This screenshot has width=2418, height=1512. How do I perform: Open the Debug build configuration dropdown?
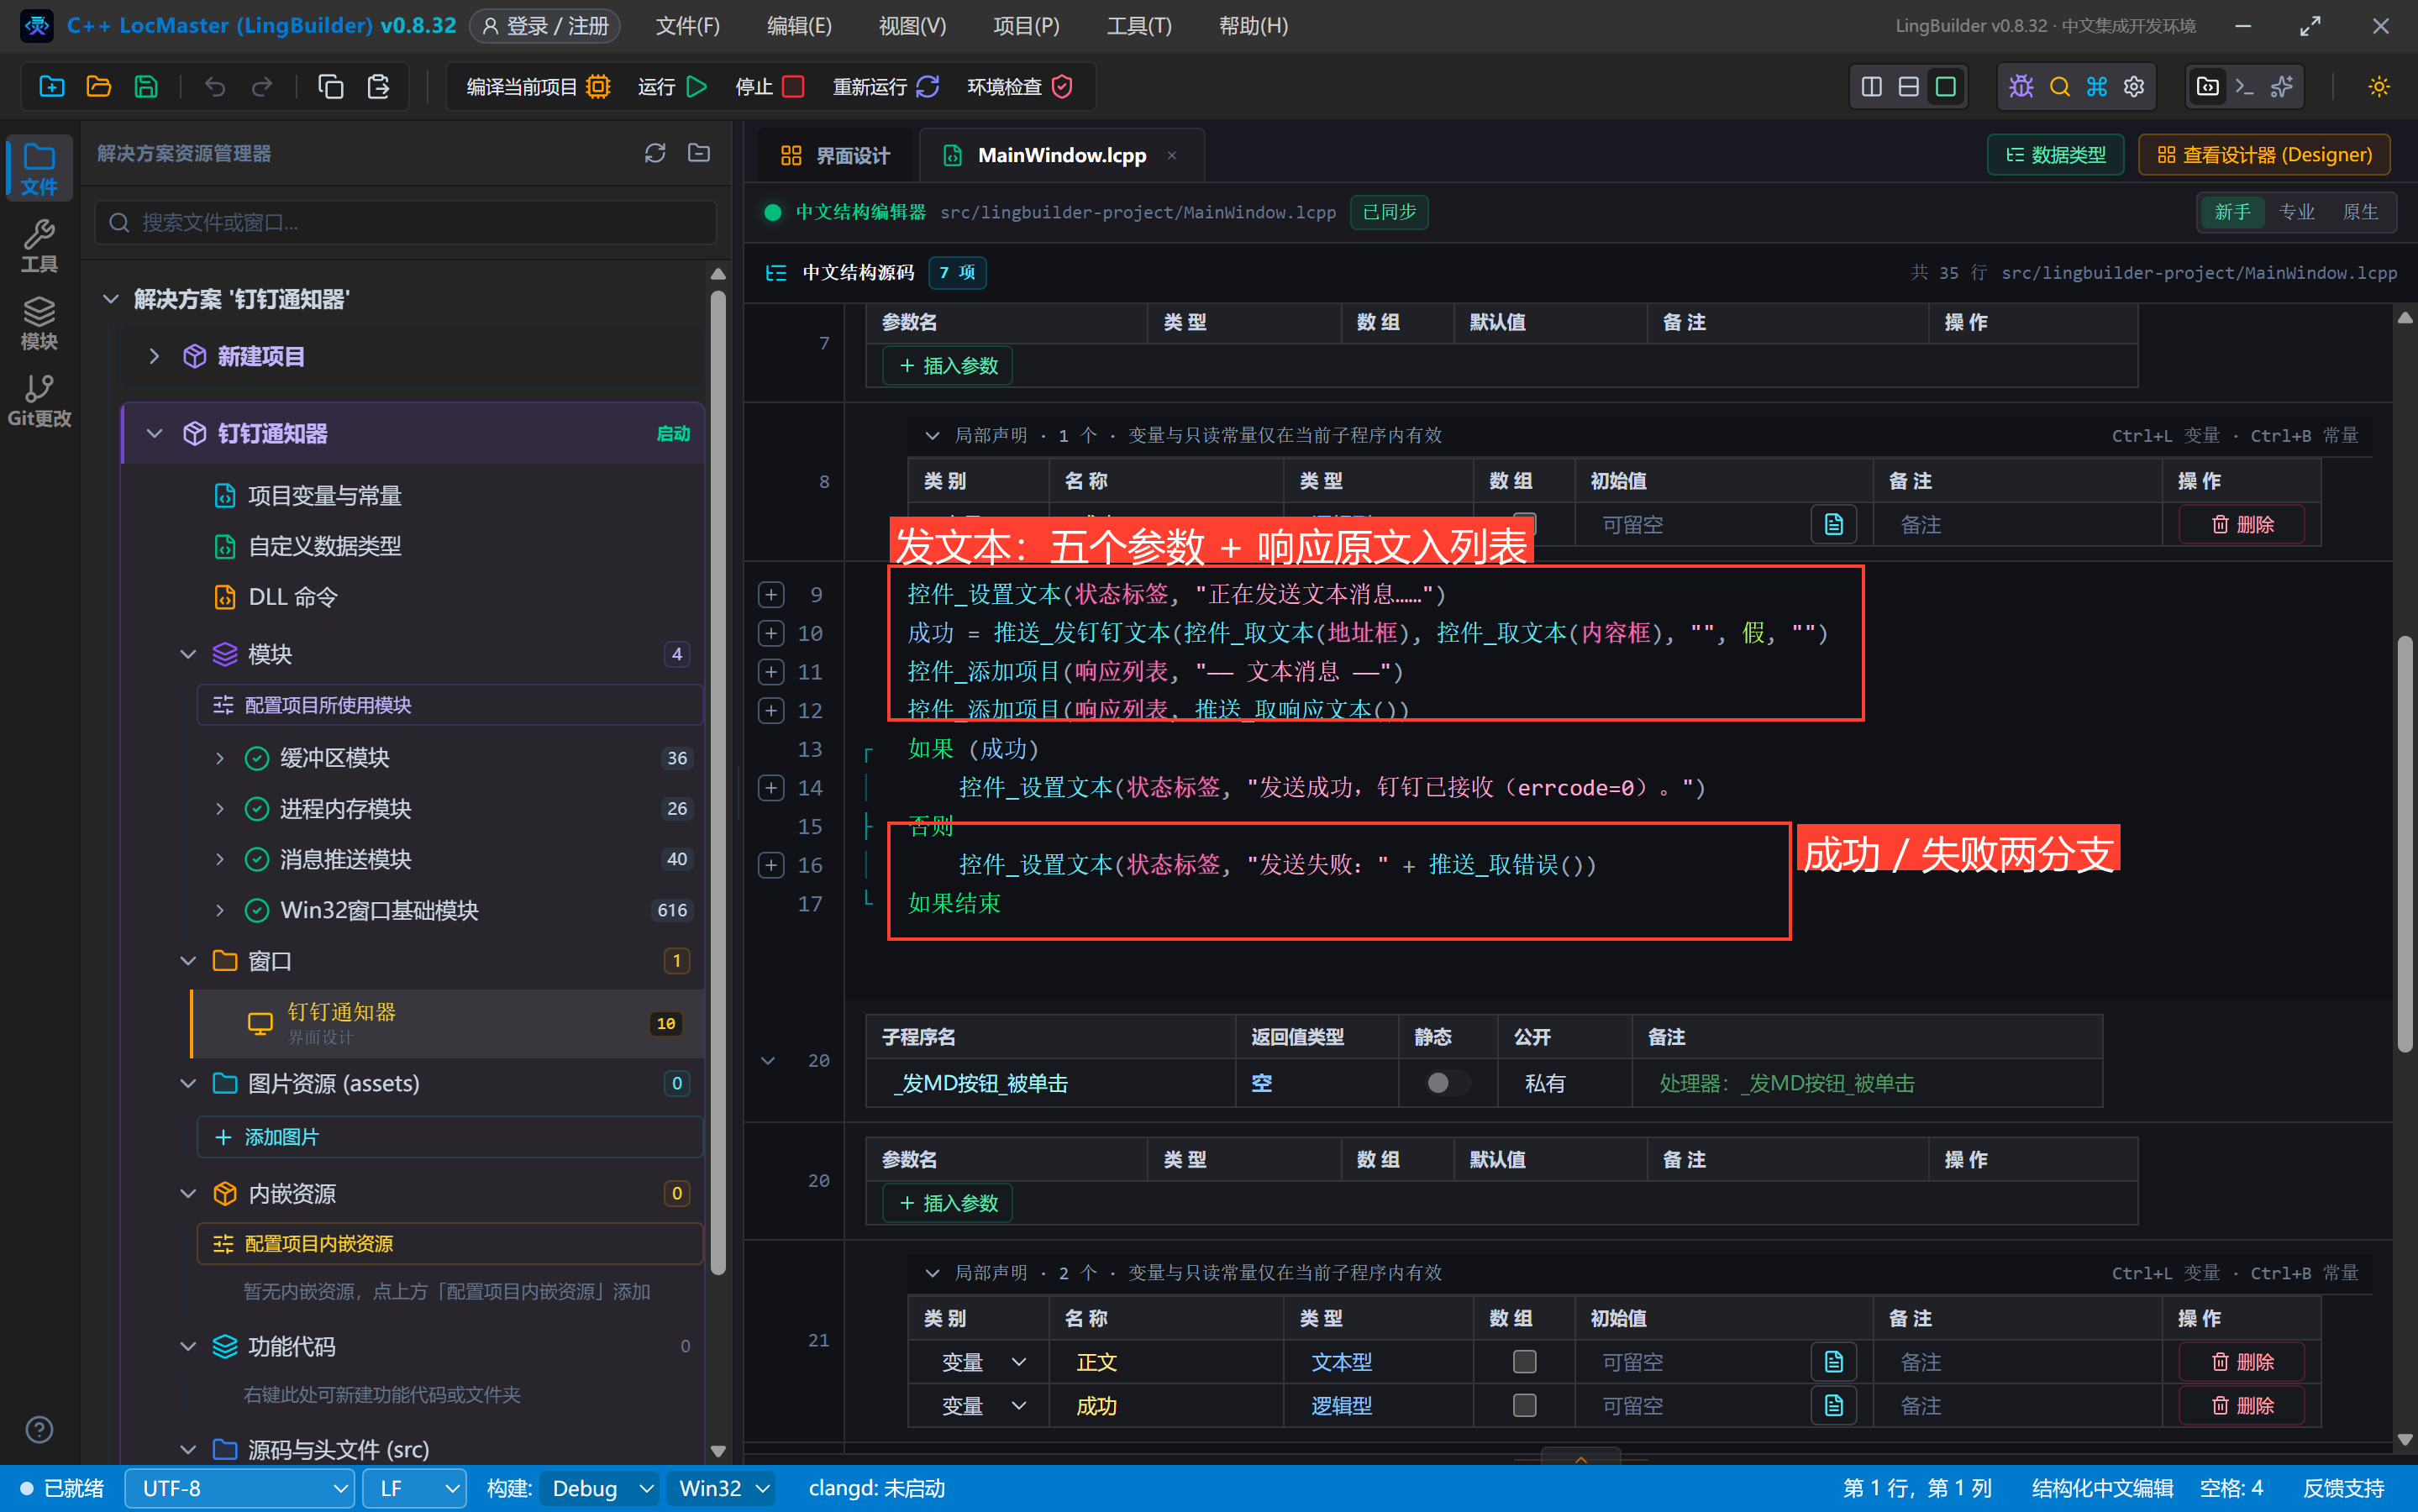[x=600, y=1489]
